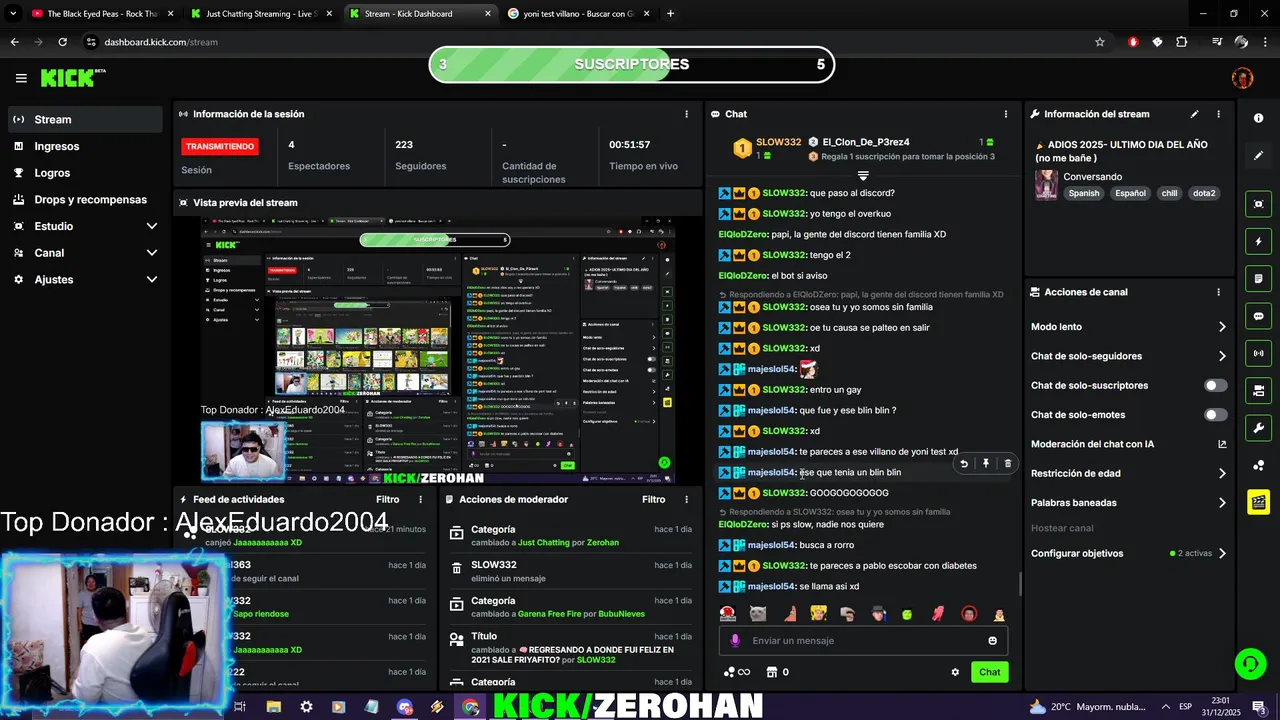
Task: Open Modo lento settings
Action: [x=1129, y=327]
